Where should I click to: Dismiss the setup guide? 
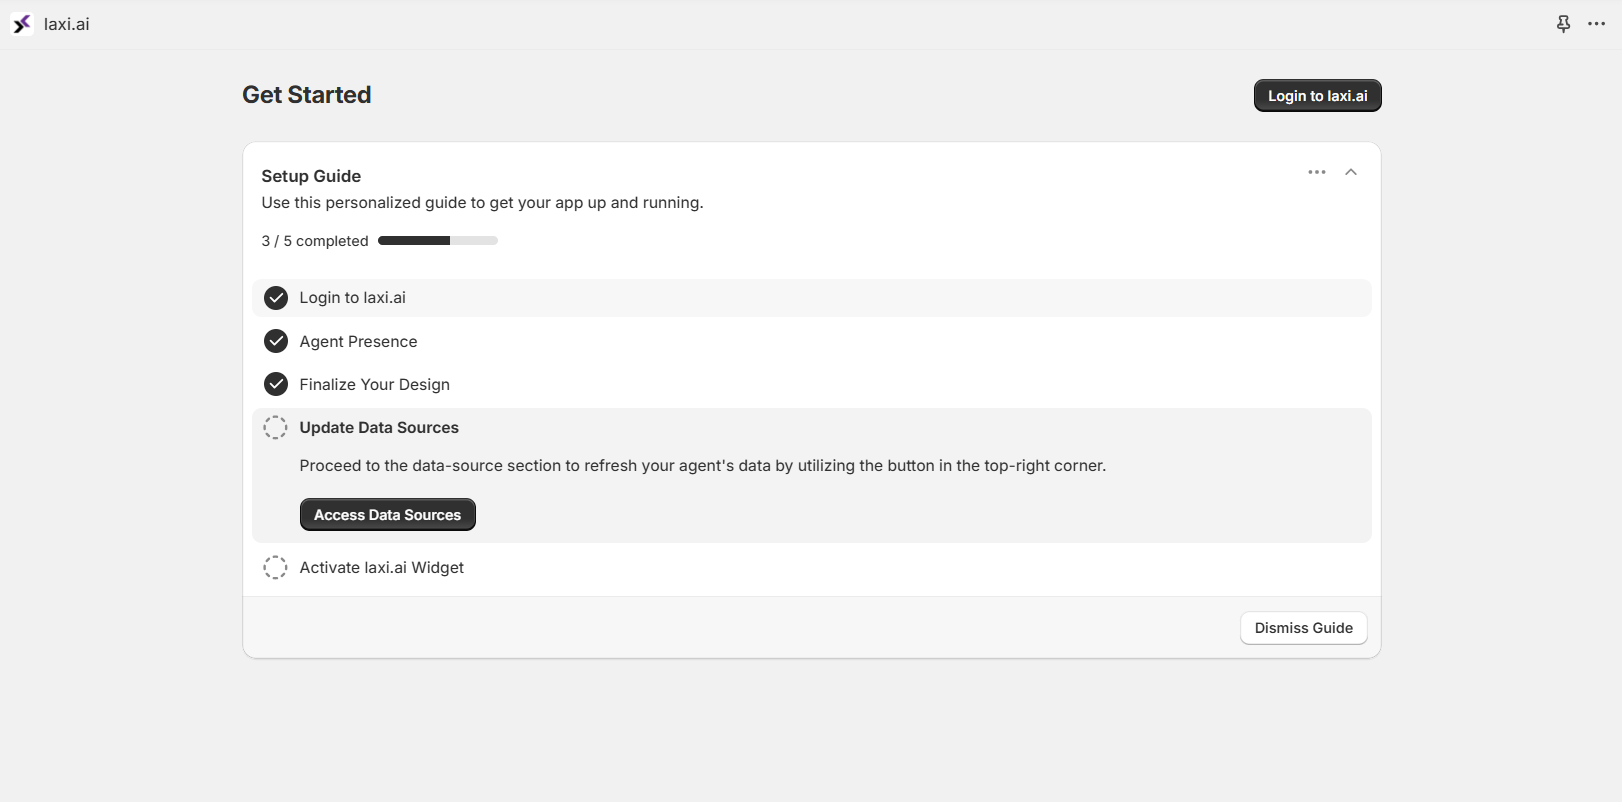coord(1303,628)
